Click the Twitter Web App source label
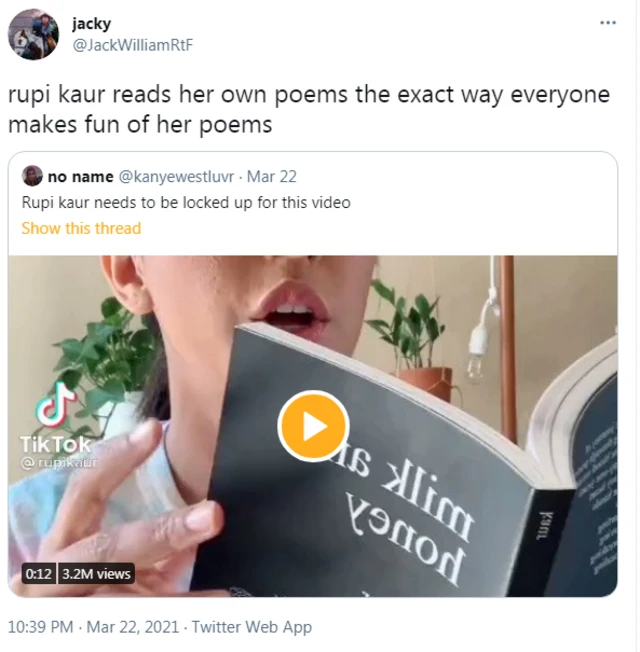 tap(252, 627)
